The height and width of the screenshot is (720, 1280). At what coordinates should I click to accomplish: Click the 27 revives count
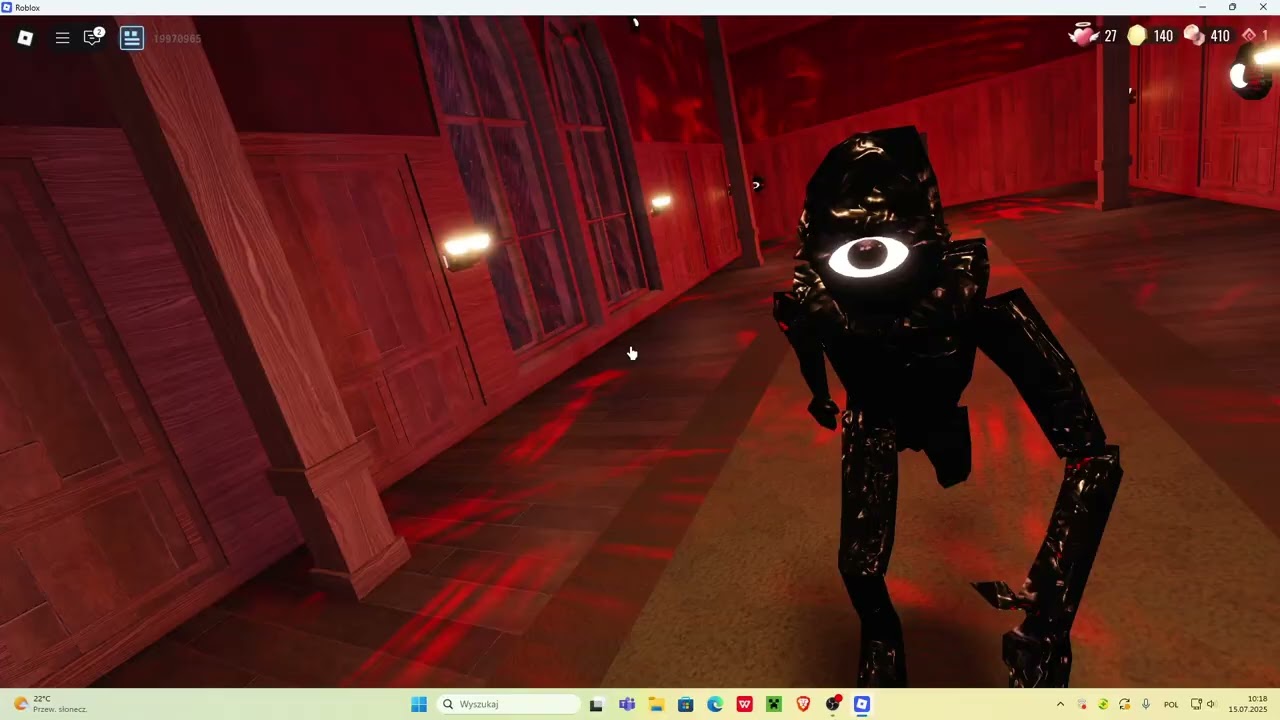click(x=1110, y=36)
